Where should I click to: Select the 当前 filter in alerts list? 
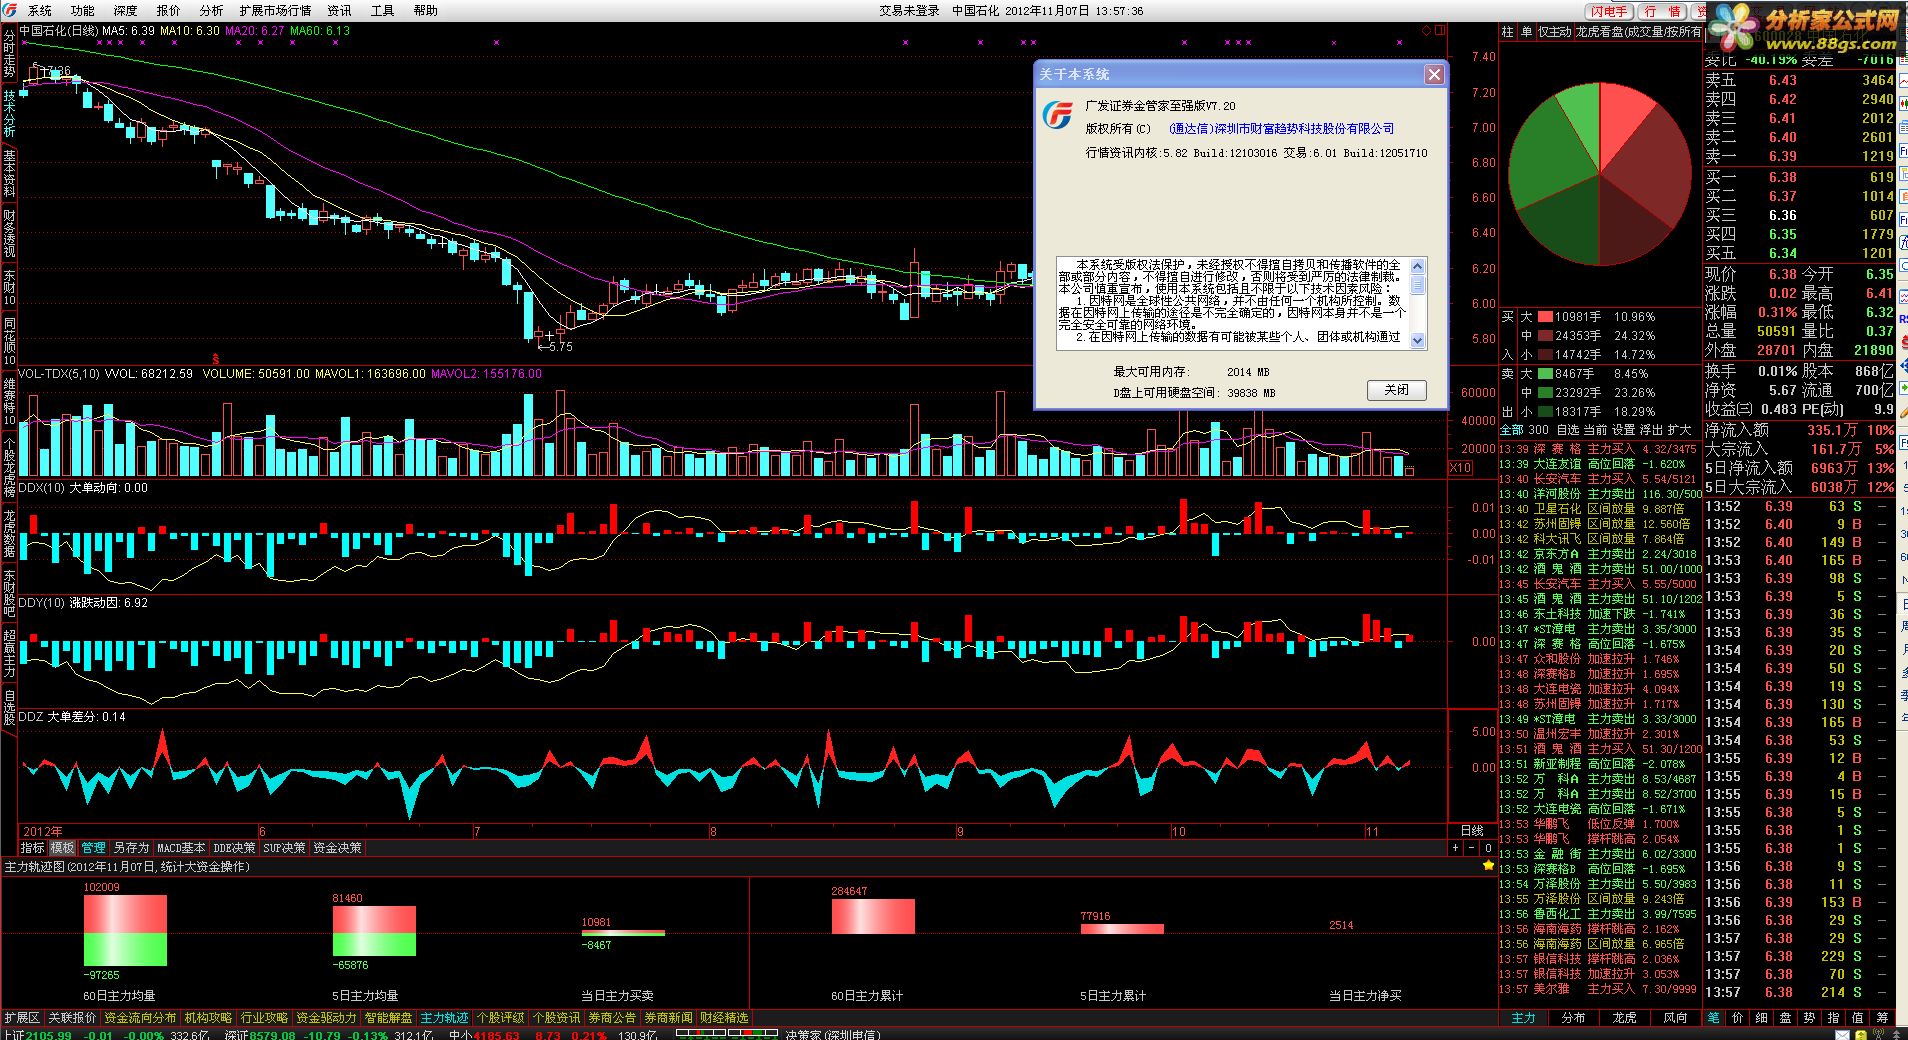click(1595, 430)
